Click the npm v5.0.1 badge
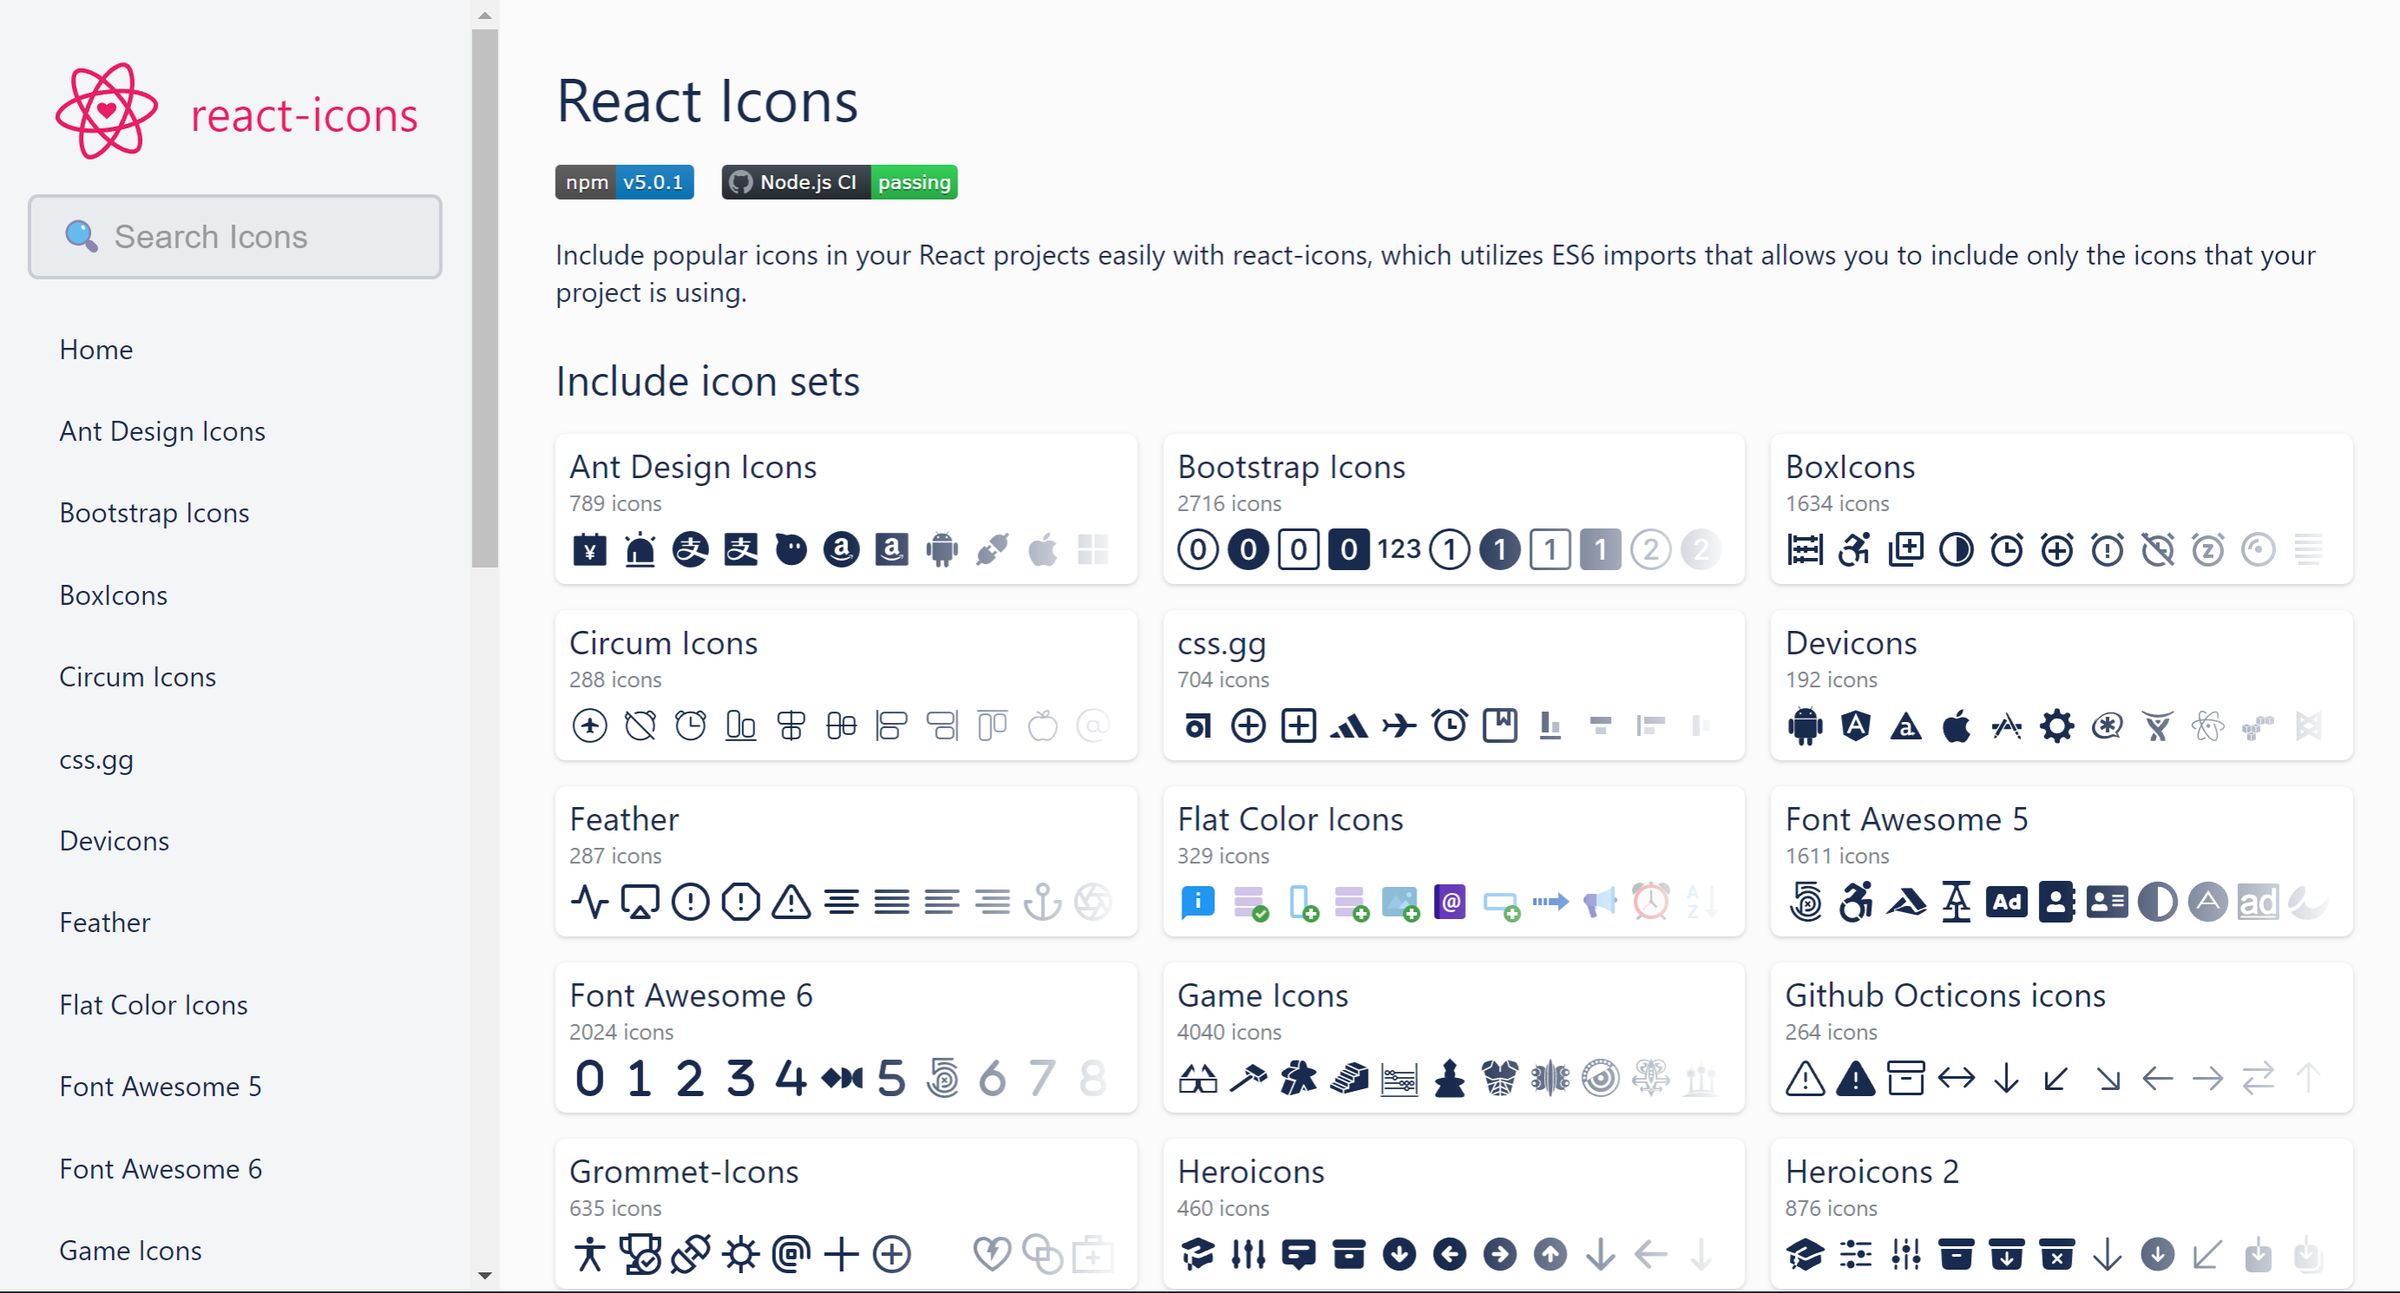Viewport: 2400px width, 1293px height. click(x=624, y=182)
